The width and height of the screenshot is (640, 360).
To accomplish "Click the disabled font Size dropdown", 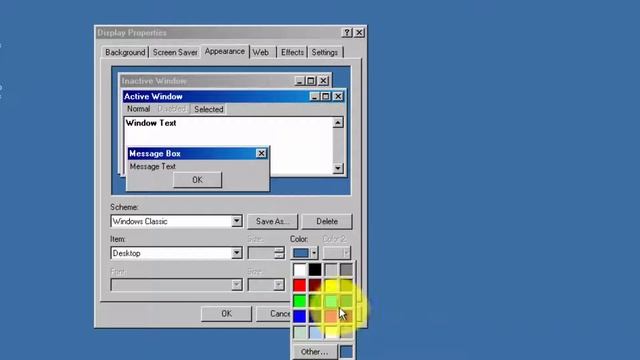I will (x=266, y=284).
